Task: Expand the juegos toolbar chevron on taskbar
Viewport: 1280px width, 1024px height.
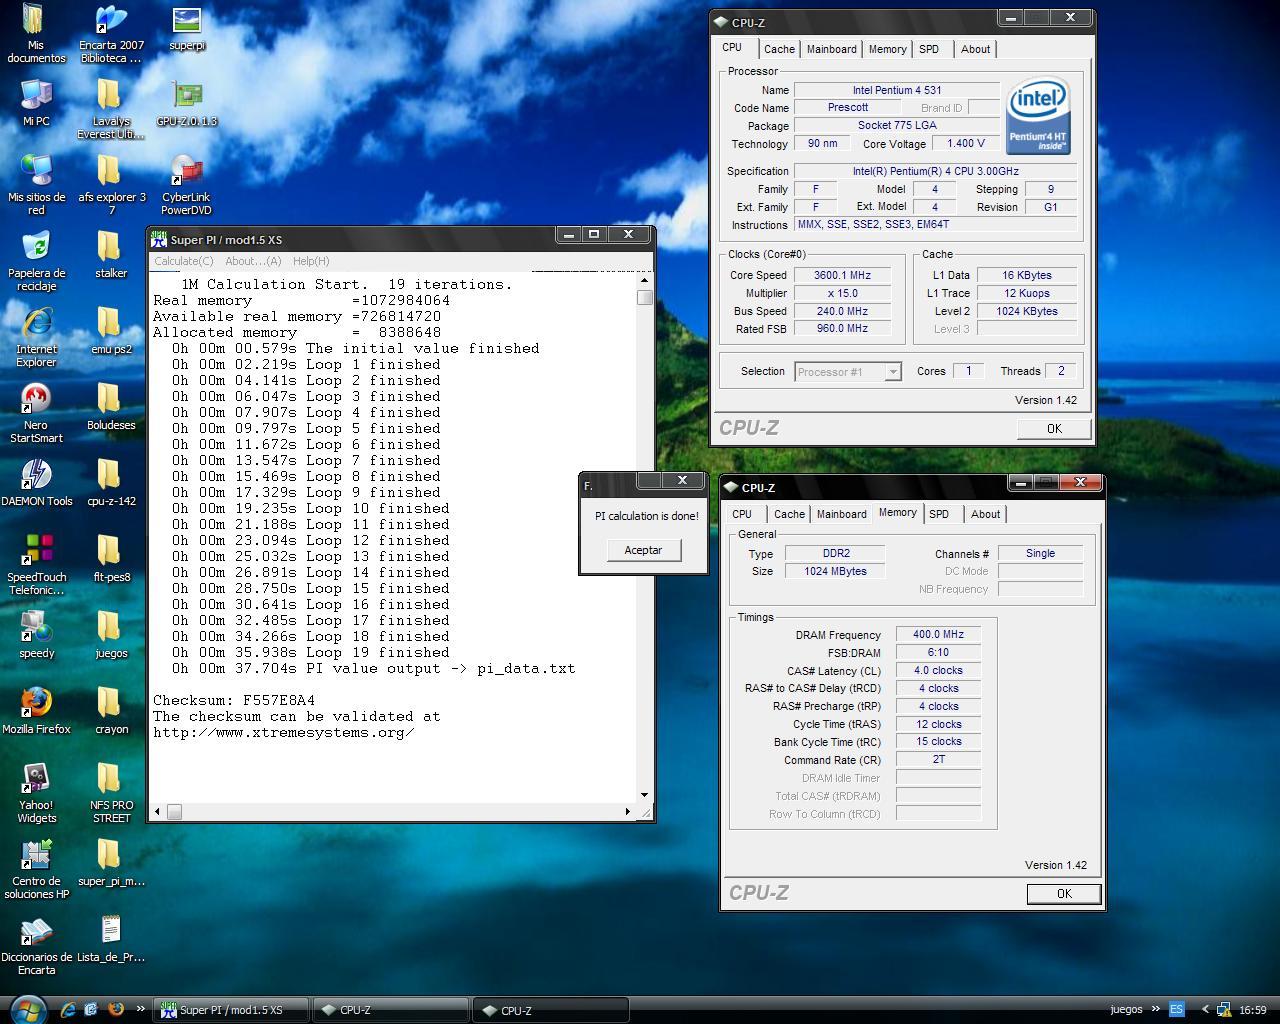Action: pyautogui.click(x=1156, y=1010)
